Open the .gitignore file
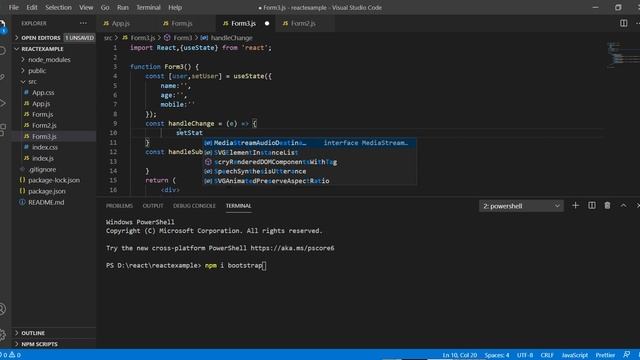Image resolution: width=640 pixels, height=360 pixels. pos(42,169)
